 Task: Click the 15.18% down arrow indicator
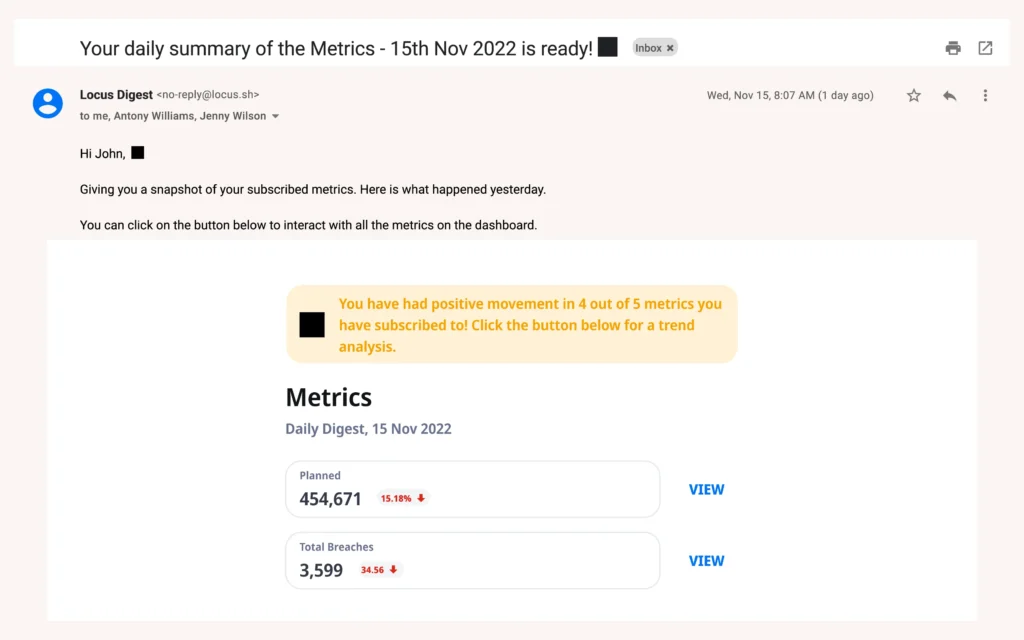403,498
